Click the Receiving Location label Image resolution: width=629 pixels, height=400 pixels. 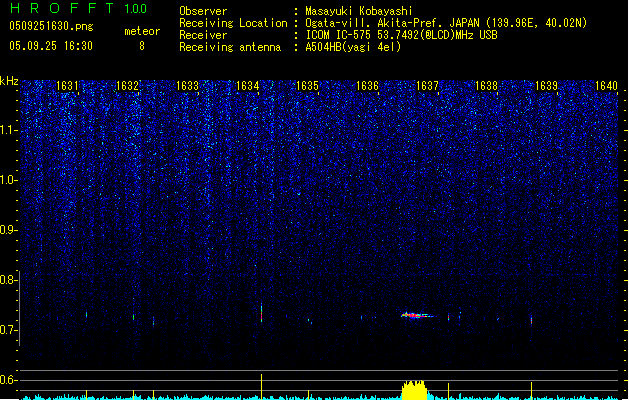233,23
